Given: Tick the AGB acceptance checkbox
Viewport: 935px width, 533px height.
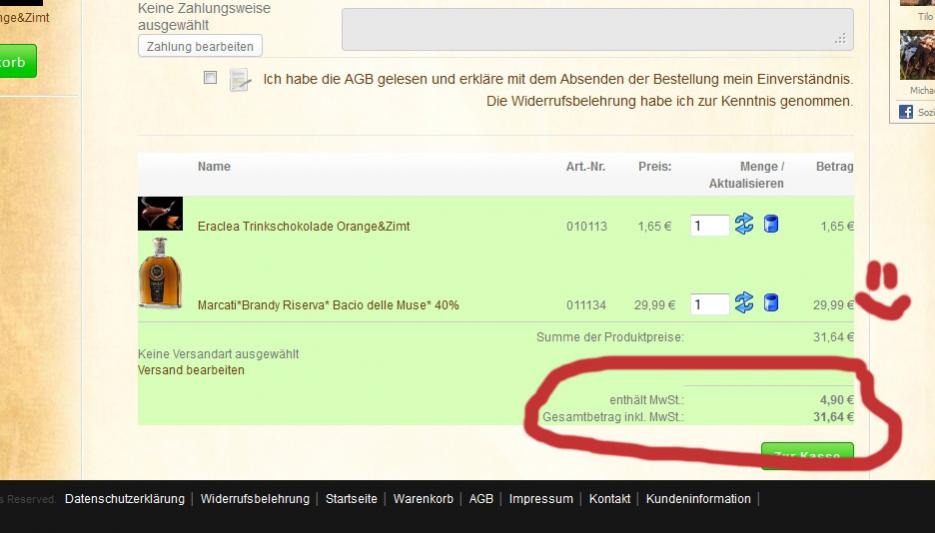Looking at the screenshot, I should click(x=210, y=78).
